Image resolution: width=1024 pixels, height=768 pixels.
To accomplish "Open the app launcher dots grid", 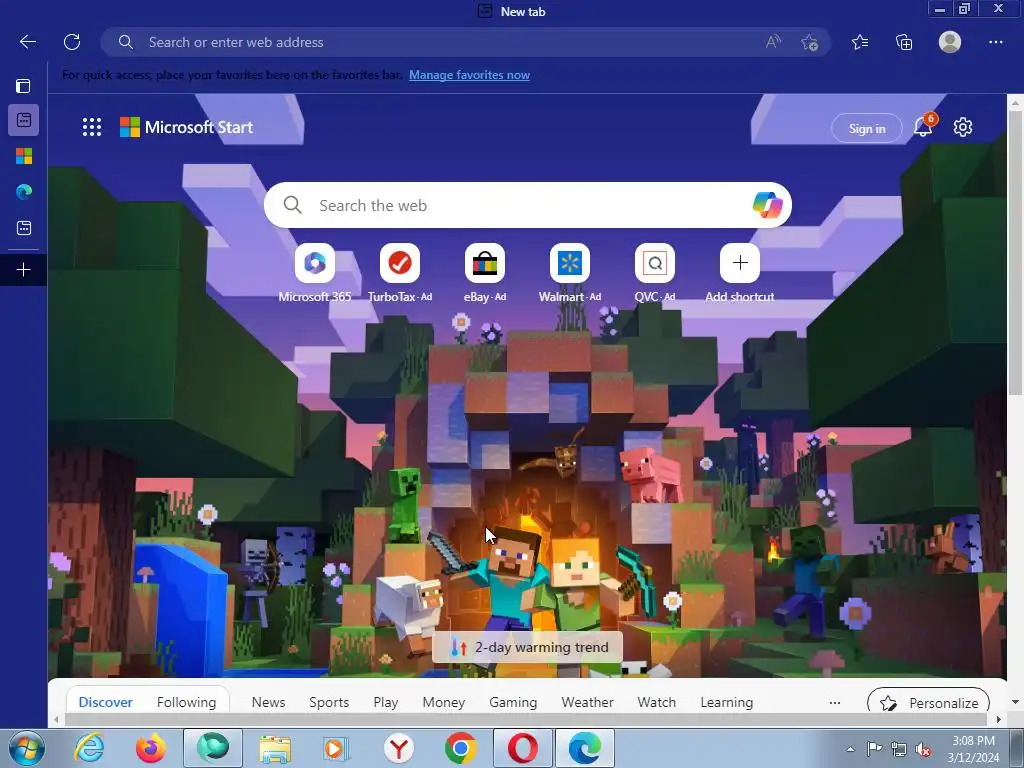I will click(92, 127).
